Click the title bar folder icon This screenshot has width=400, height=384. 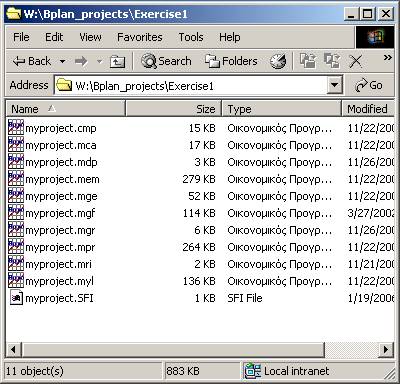click(x=14, y=14)
